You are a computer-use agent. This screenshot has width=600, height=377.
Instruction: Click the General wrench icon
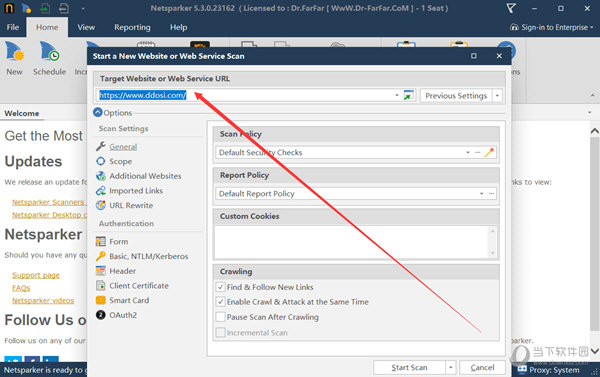coord(101,147)
